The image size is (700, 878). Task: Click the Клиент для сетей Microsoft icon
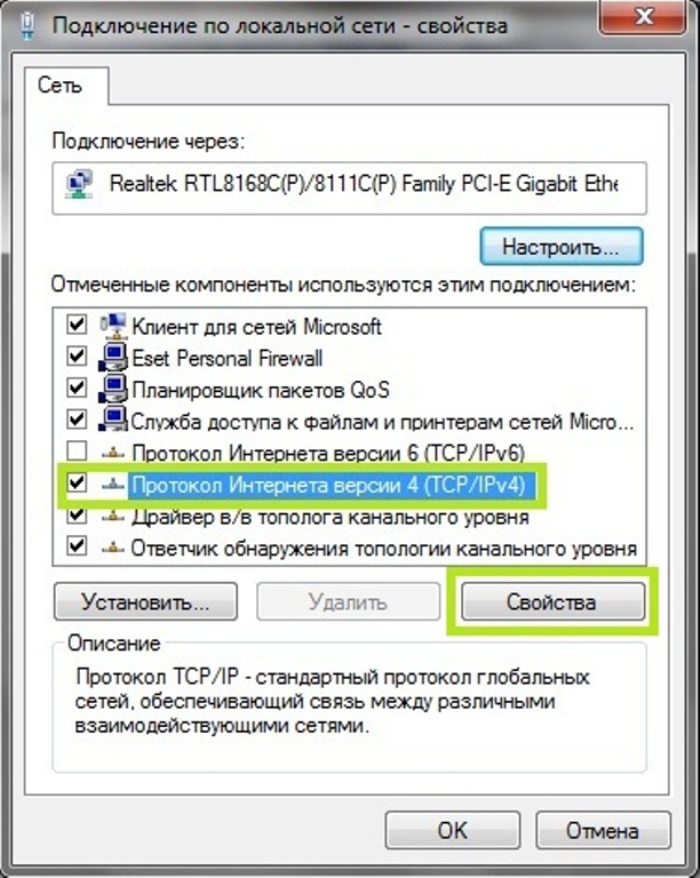coord(114,326)
